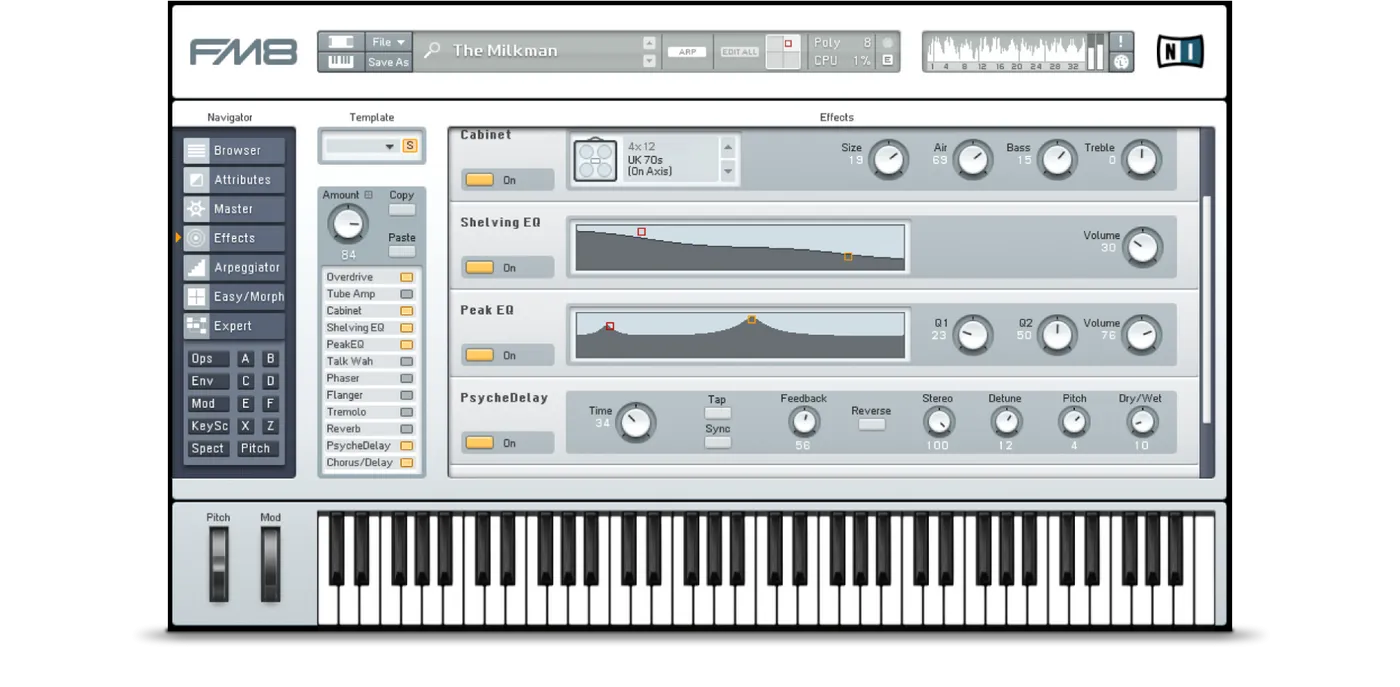
Task: Turn off the PsycheDelay On switch
Action: pos(480,443)
